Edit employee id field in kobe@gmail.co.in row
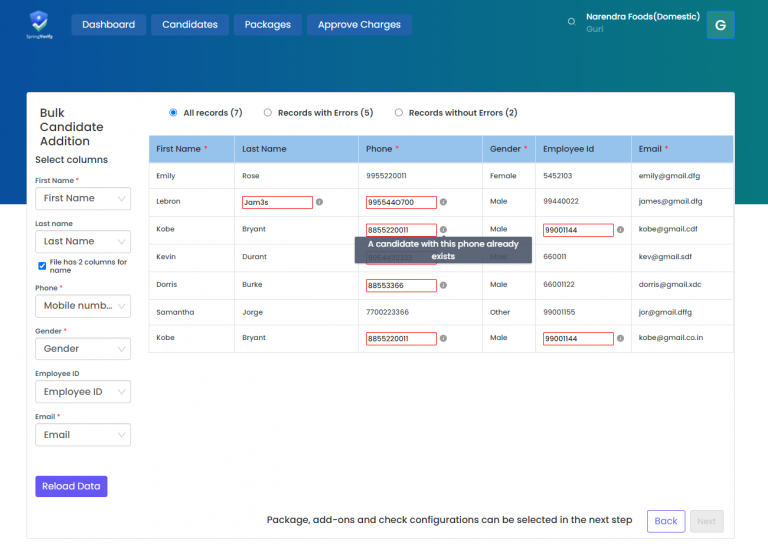Screen dimensions: 768x549 tap(578, 339)
